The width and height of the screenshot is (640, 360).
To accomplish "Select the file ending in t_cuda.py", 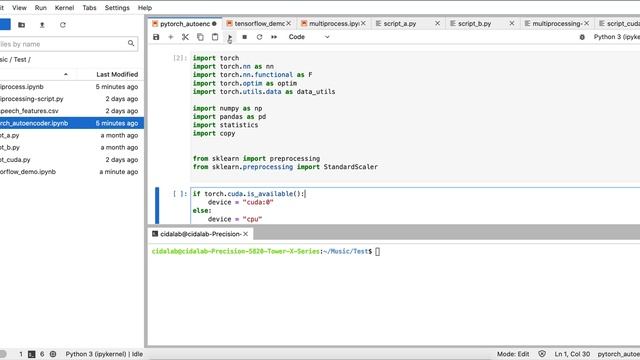I will tap(72, 160).
